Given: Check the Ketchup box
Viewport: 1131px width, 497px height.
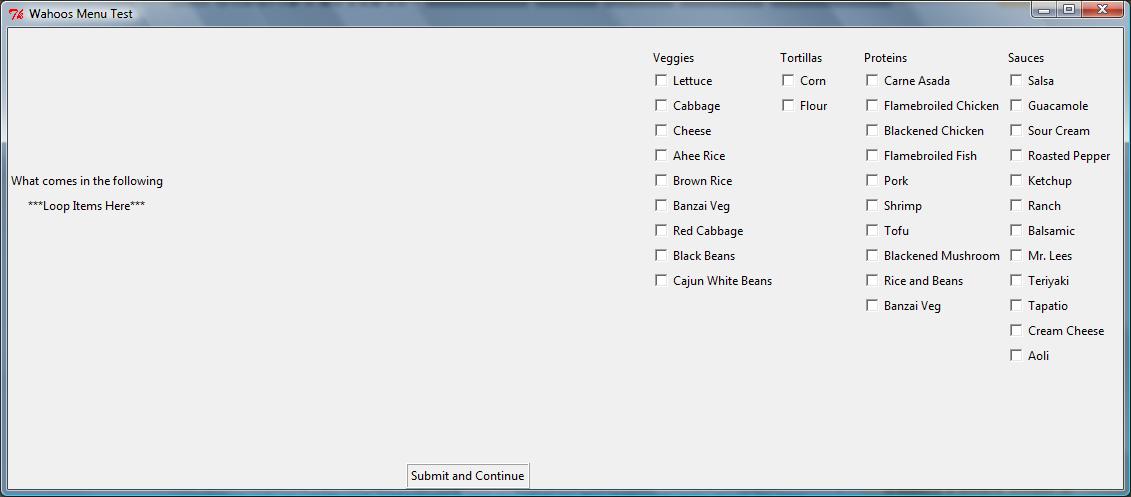Looking at the screenshot, I should coord(1016,180).
